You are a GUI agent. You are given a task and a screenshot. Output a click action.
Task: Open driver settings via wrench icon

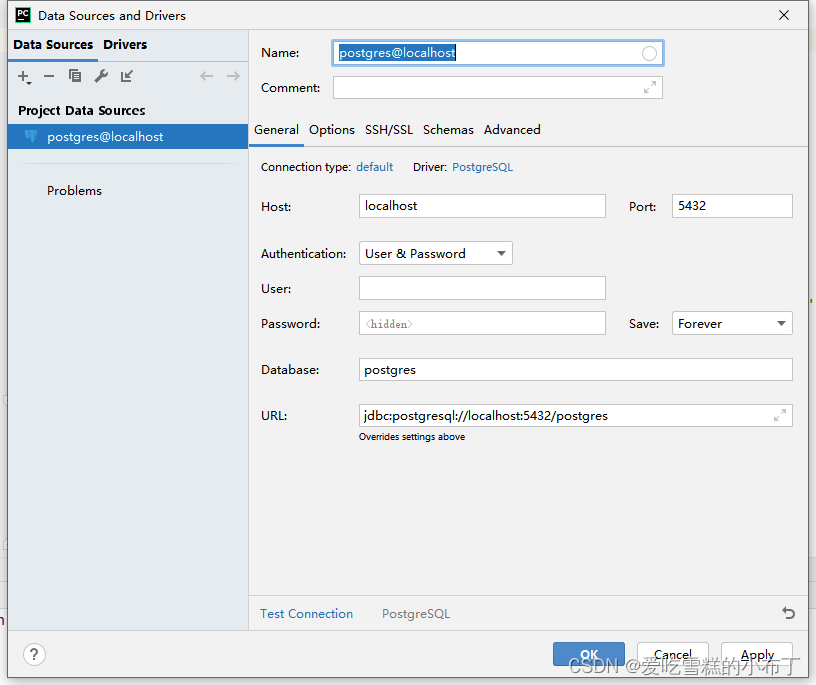(101, 76)
